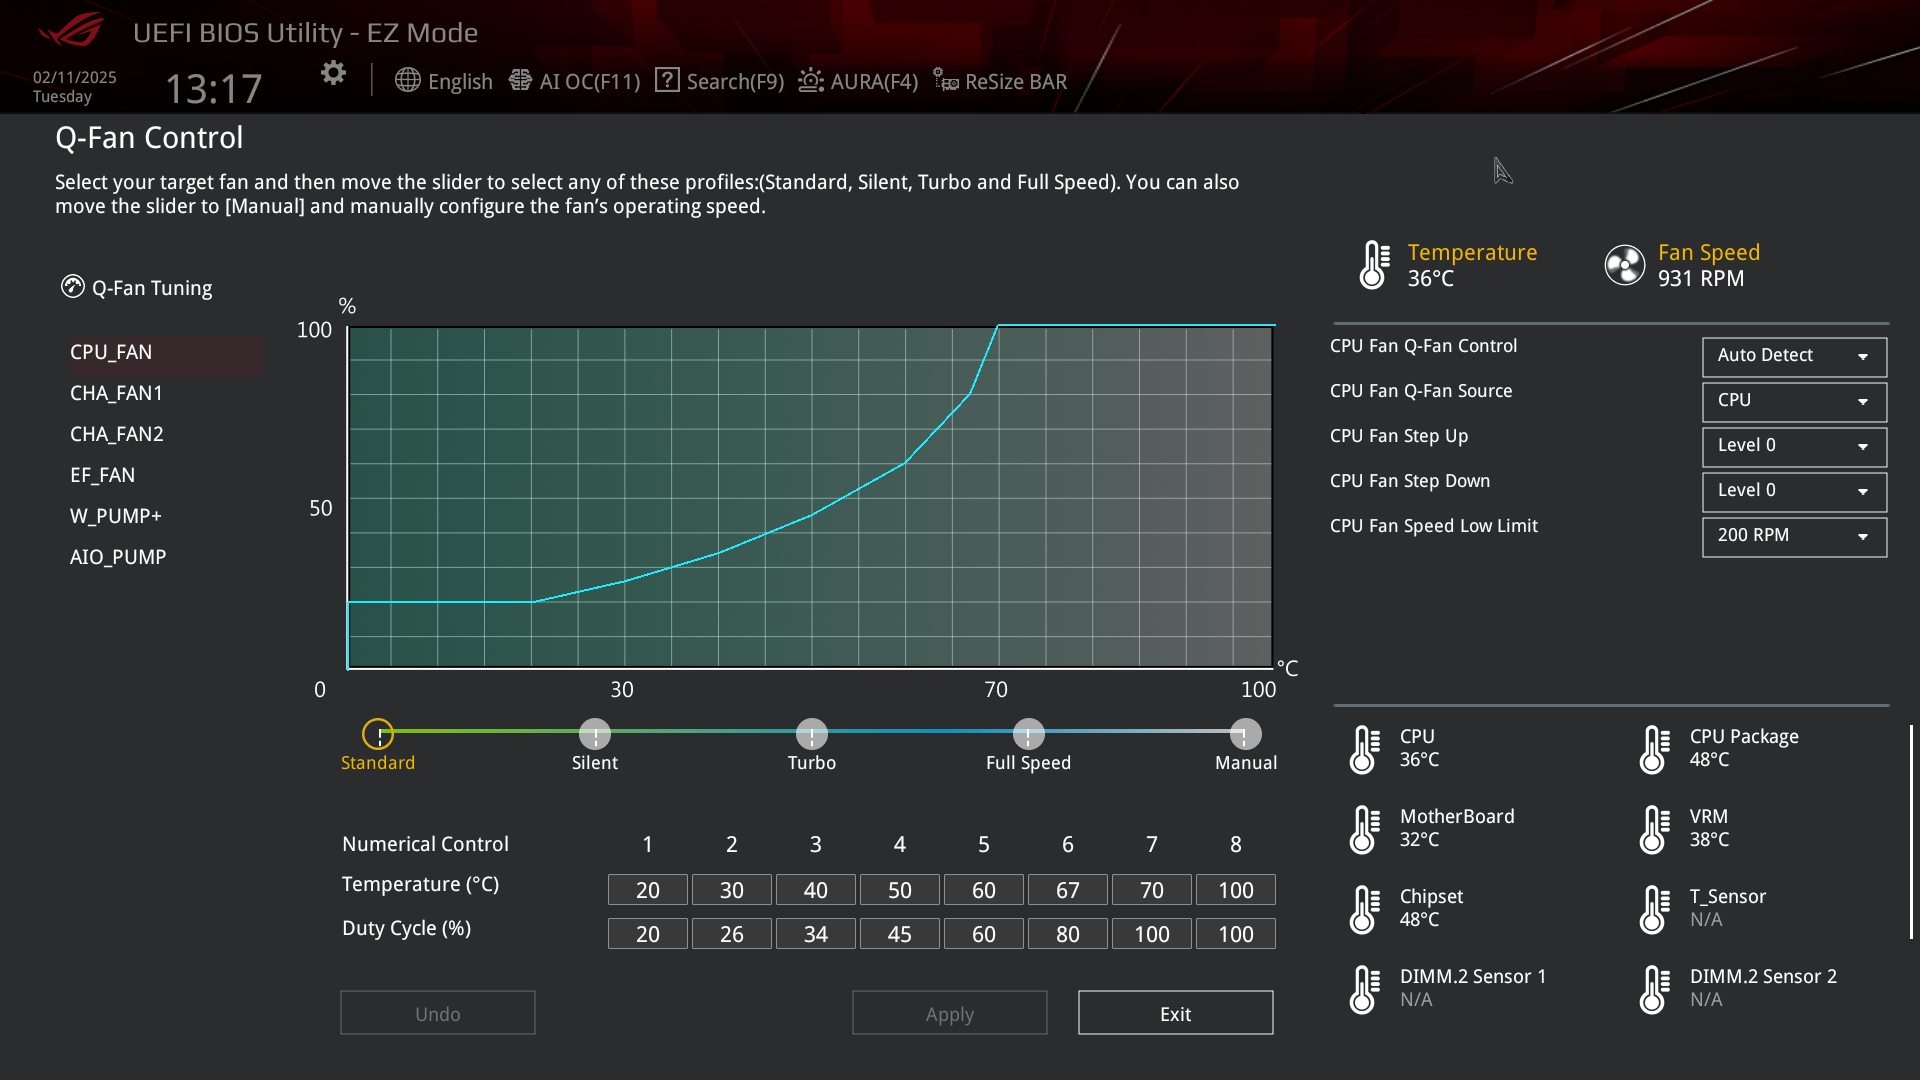Image resolution: width=1920 pixels, height=1080 pixels.
Task: Click the Exit button
Action: [x=1175, y=1013]
